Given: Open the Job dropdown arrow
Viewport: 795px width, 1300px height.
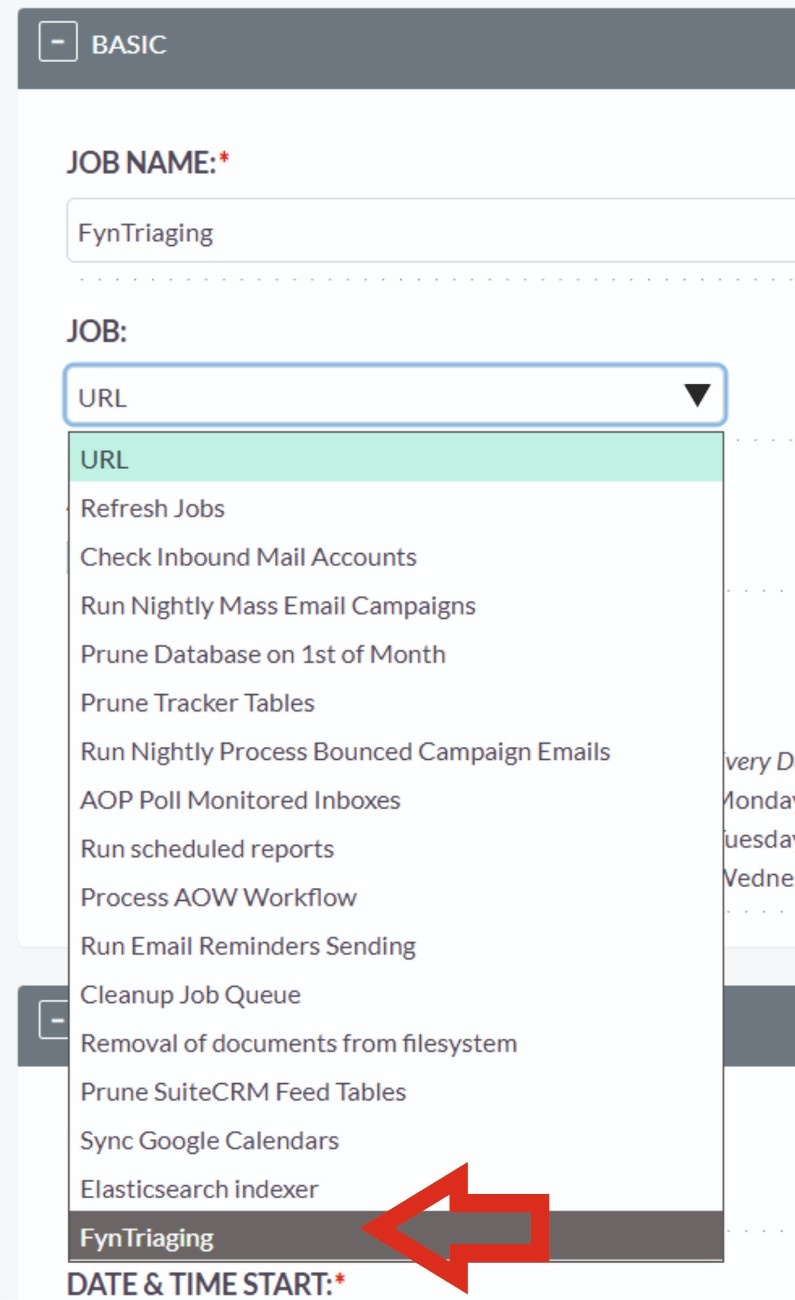Looking at the screenshot, I should pos(697,396).
